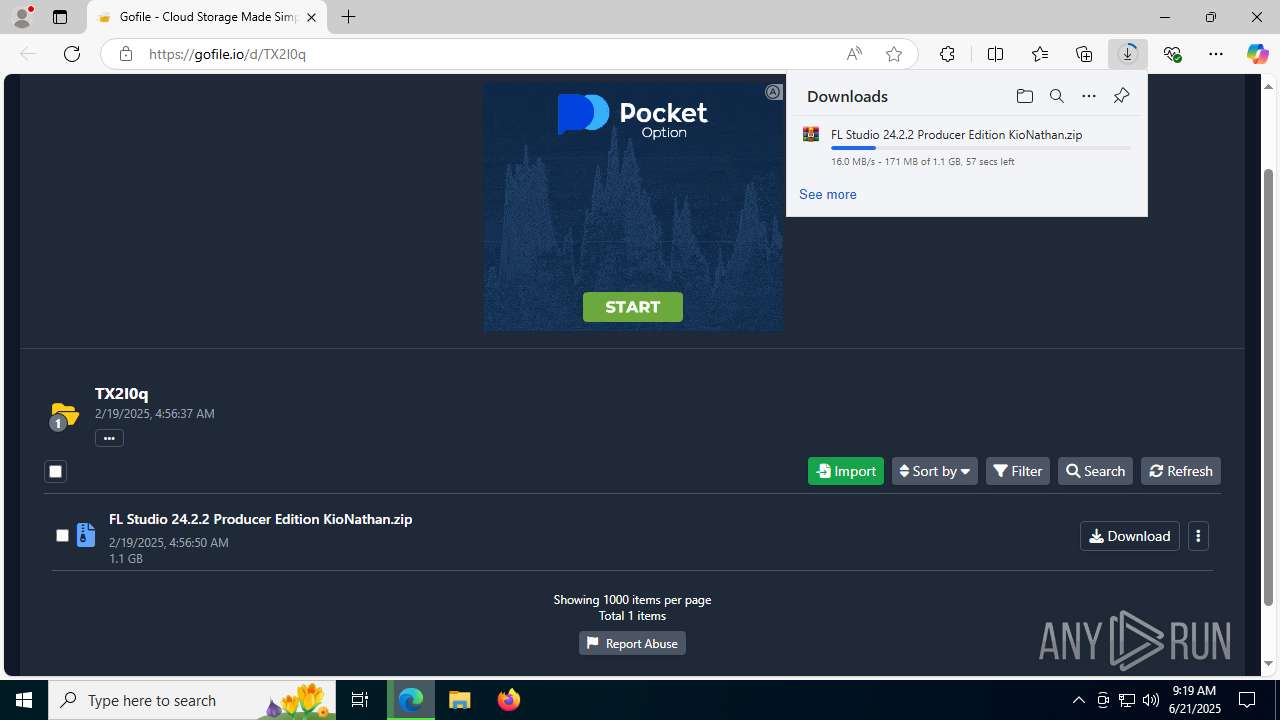This screenshot has width=1280, height=720.
Task: Open the notification center icon
Action: pos(1248,700)
